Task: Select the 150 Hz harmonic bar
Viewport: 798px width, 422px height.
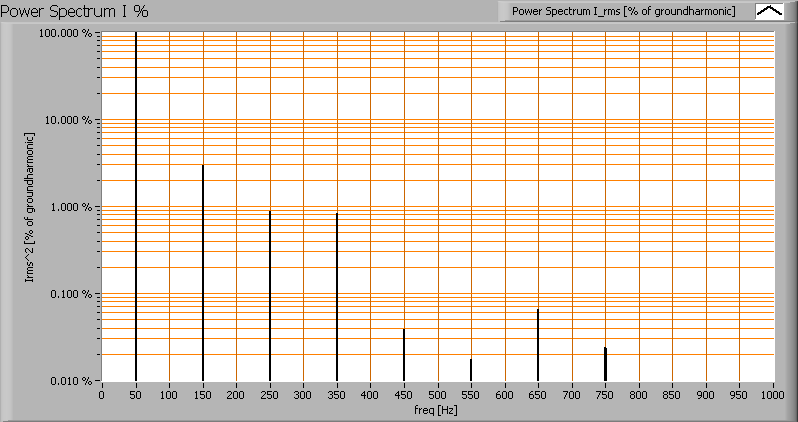Action: (203, 272)
